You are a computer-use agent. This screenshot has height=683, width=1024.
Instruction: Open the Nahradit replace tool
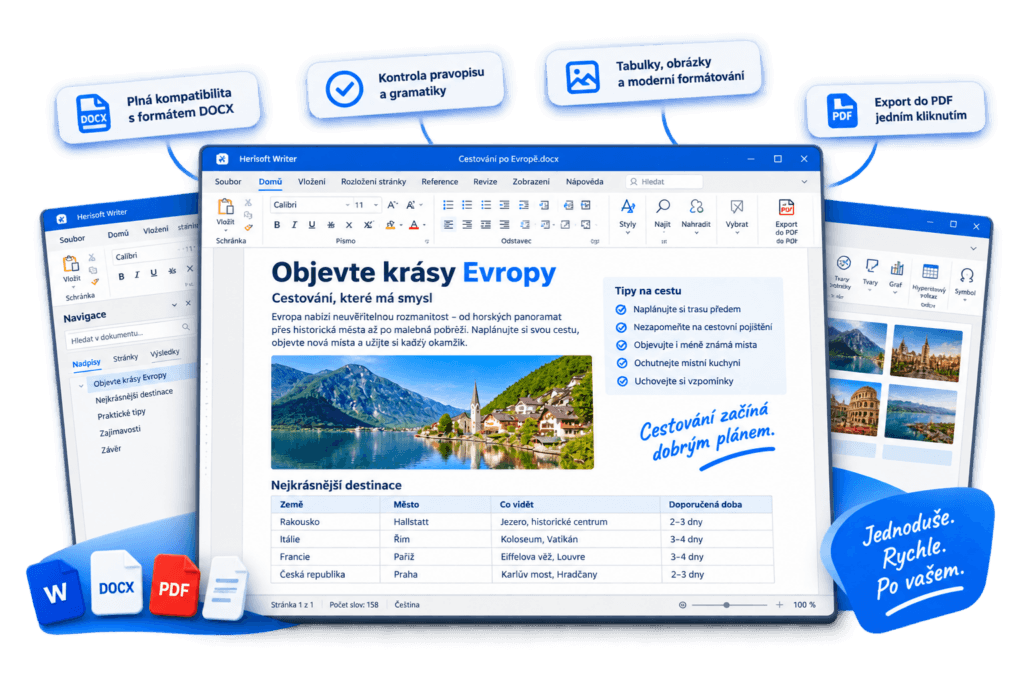(696, 214)
